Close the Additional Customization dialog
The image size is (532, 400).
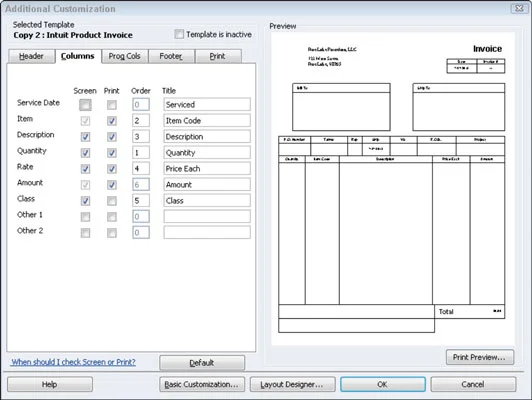[519, 8]
